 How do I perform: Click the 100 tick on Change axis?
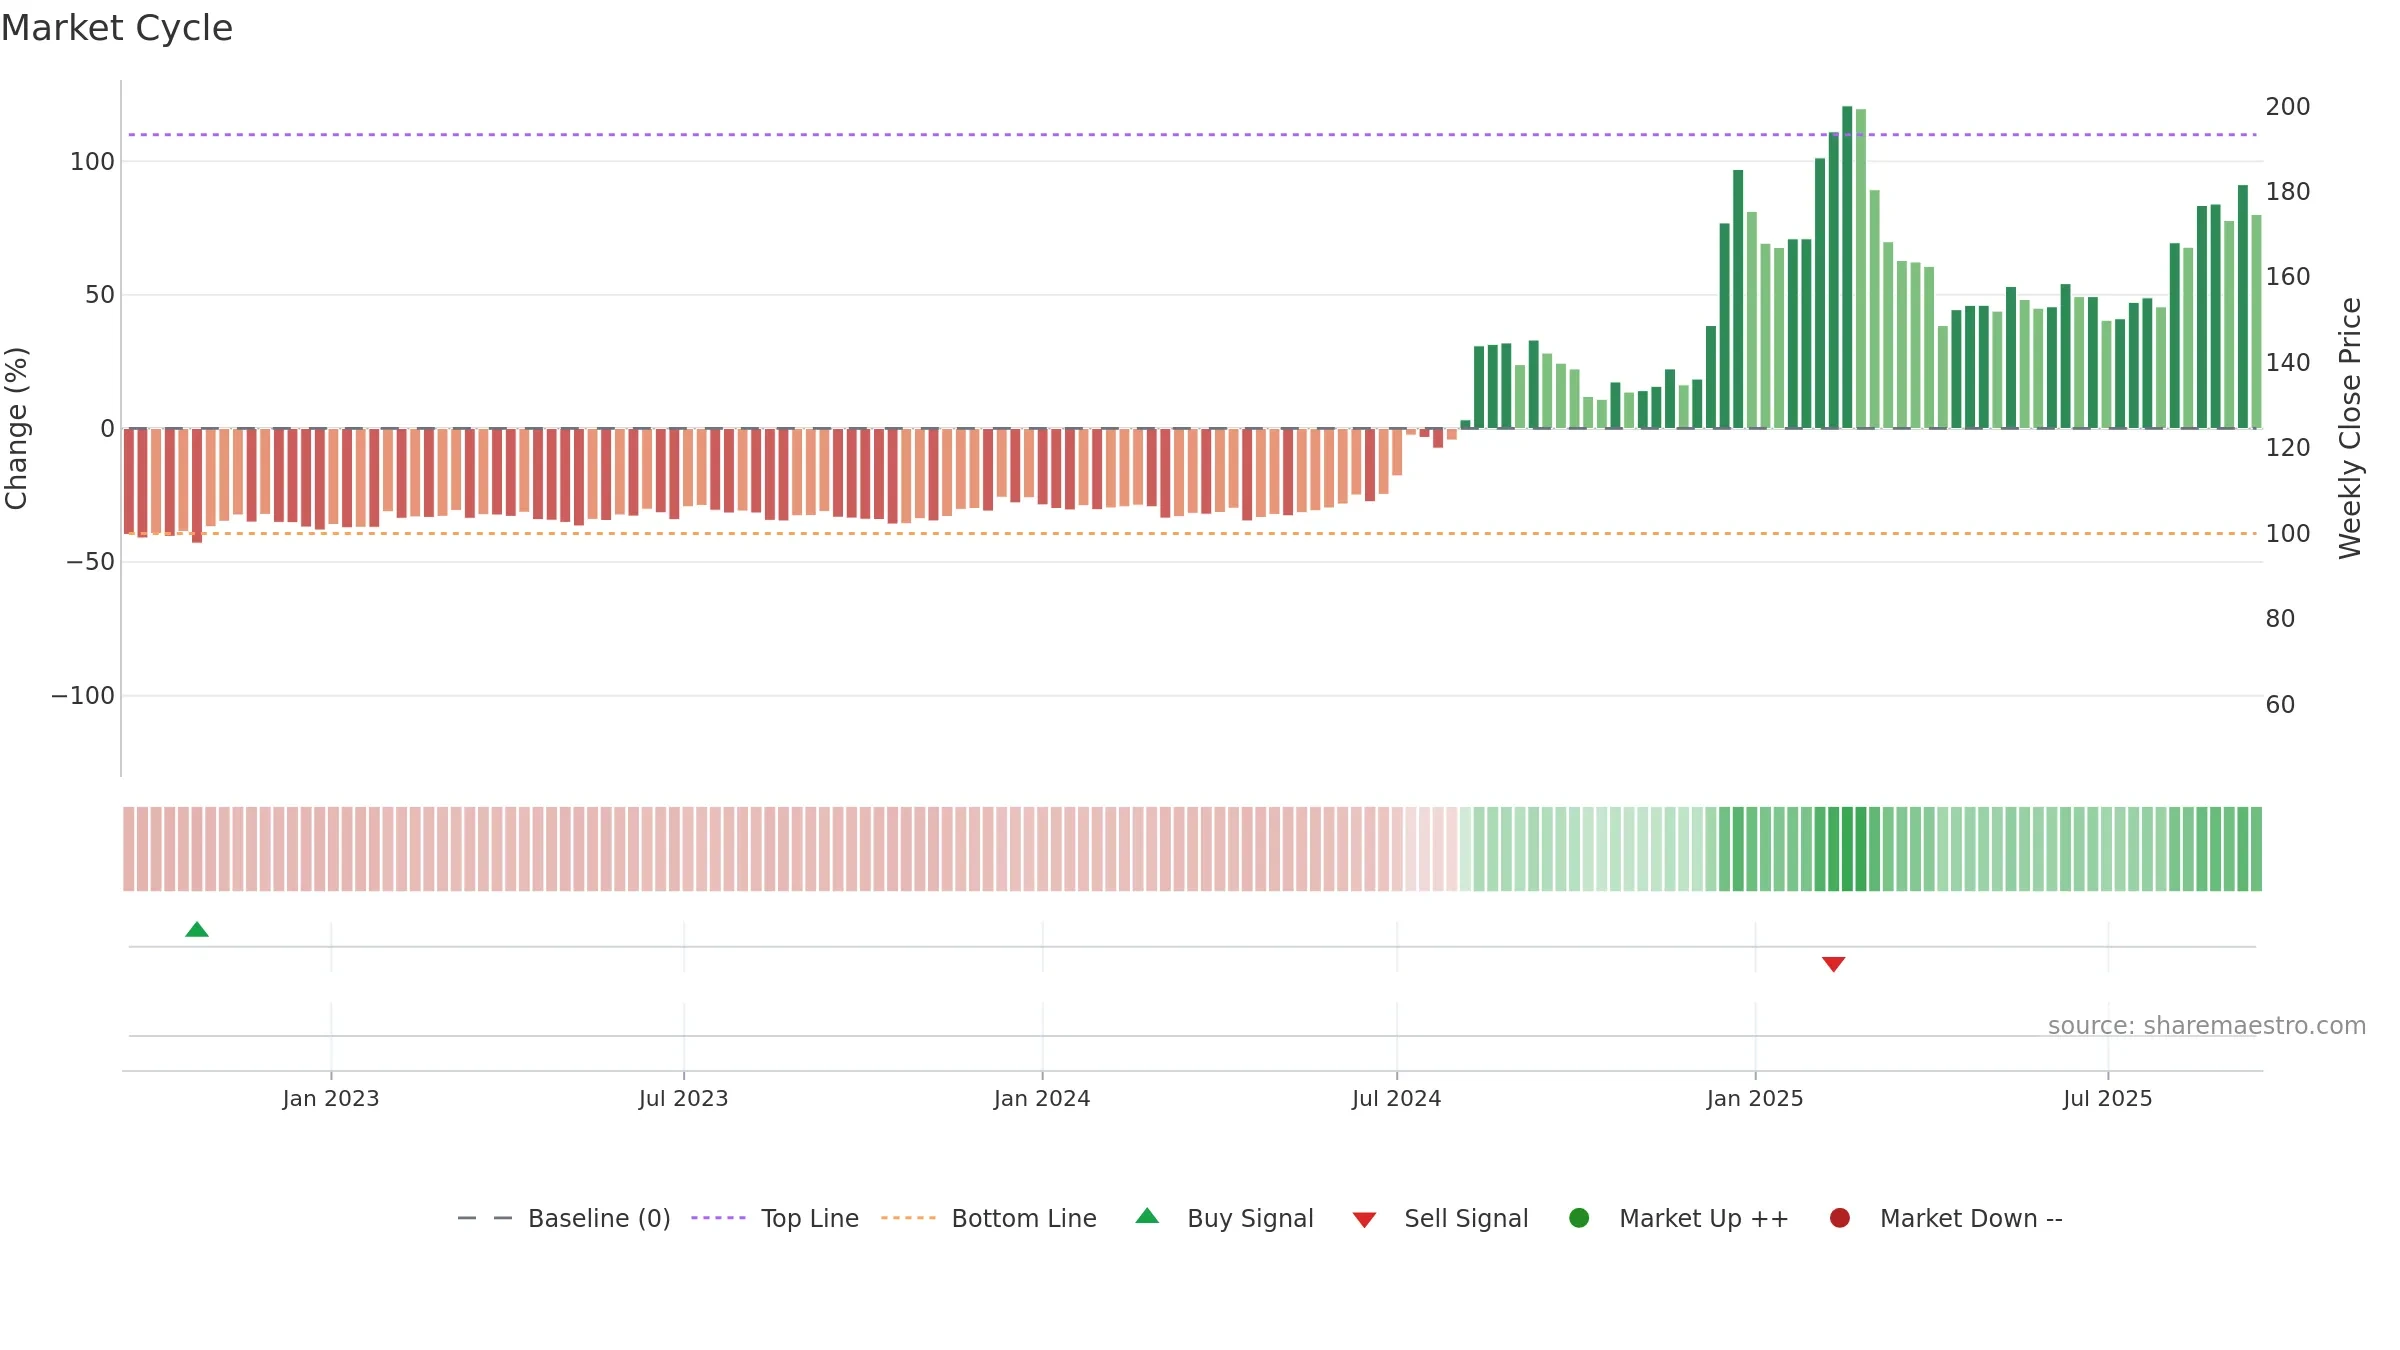[92, 162]
